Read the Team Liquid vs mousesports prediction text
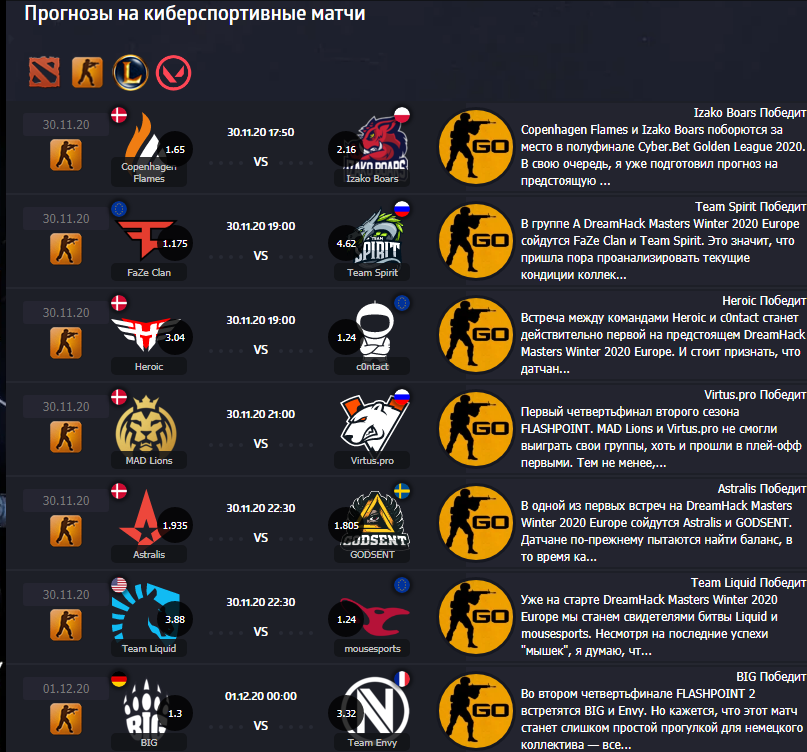This screenshot has width=807, height=752. (x=650, y=625)
